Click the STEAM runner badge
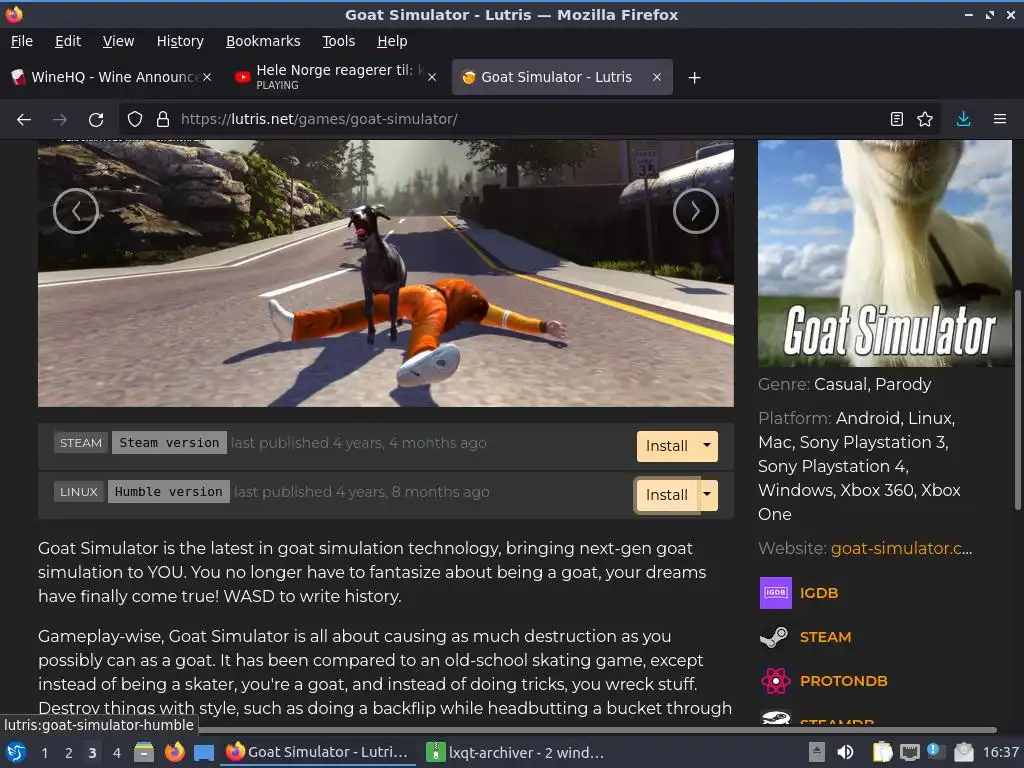 [x=81, y=443]
